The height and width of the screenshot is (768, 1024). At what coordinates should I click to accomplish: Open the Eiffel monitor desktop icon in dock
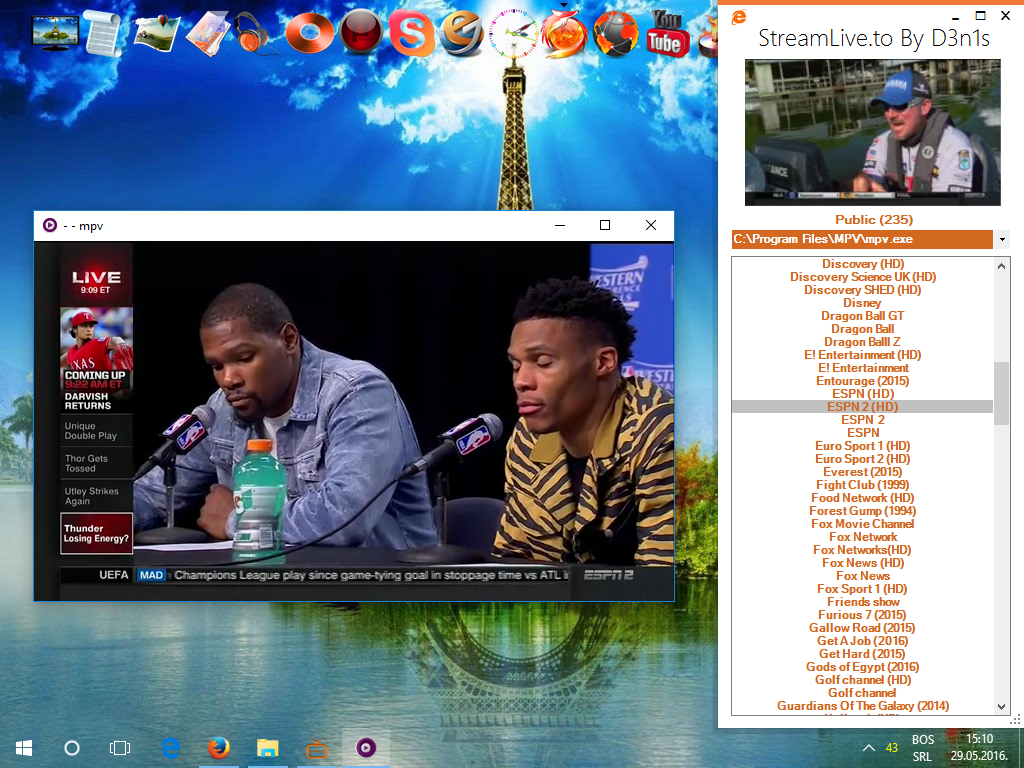coord(56,33)
